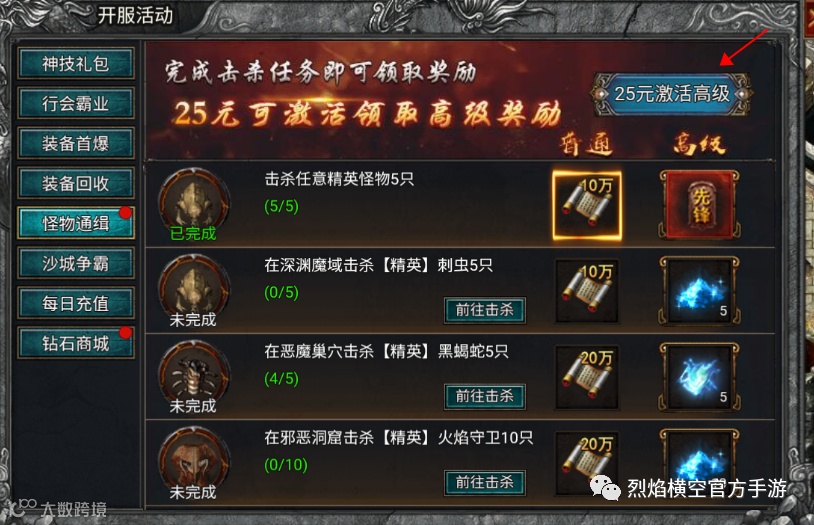Screen dimensions: 814x525
Task: Click the 10万 scroll reward for 刺虫 task
Action: click(587, 291)
